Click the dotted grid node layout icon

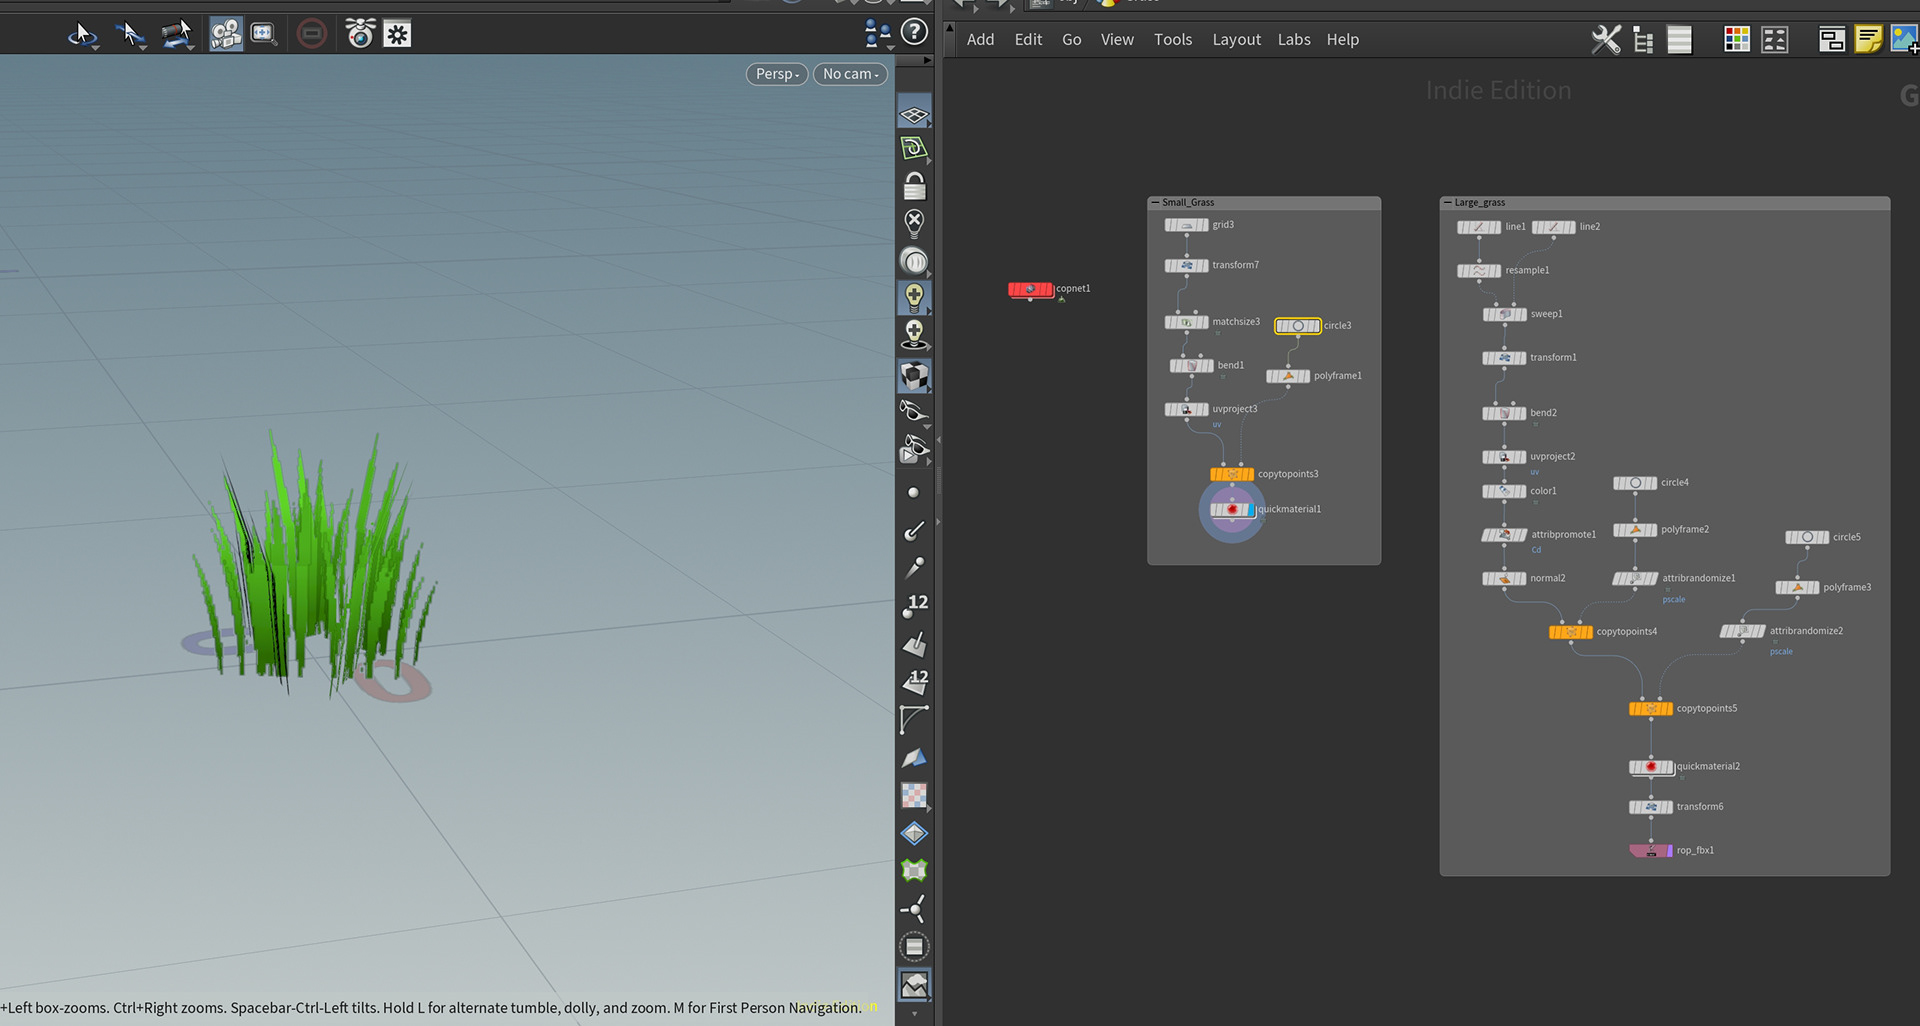1775,40
